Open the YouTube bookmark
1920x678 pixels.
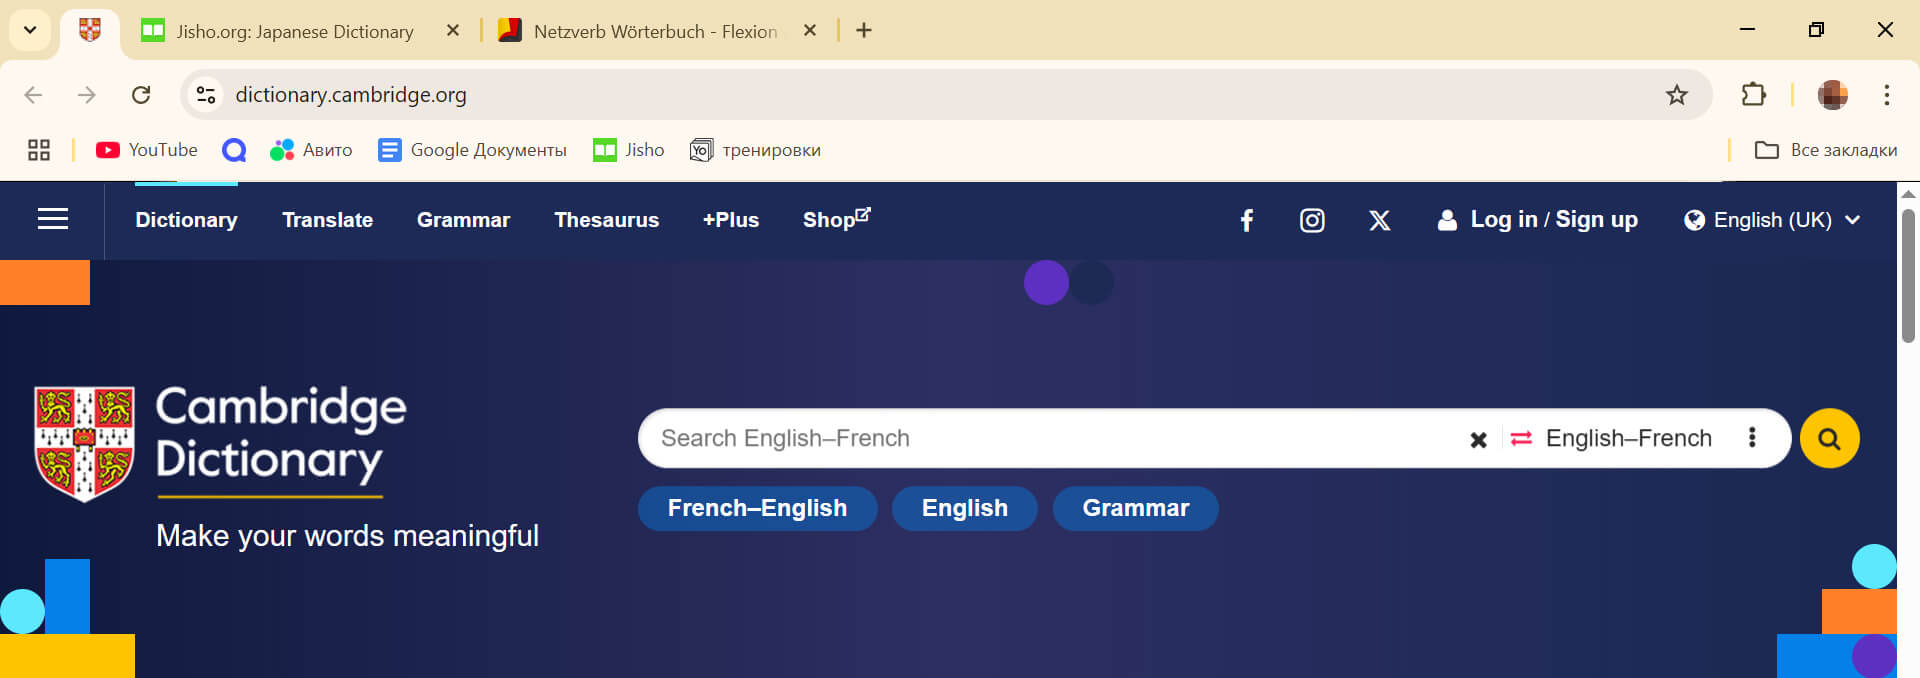[x=147, y=150]
